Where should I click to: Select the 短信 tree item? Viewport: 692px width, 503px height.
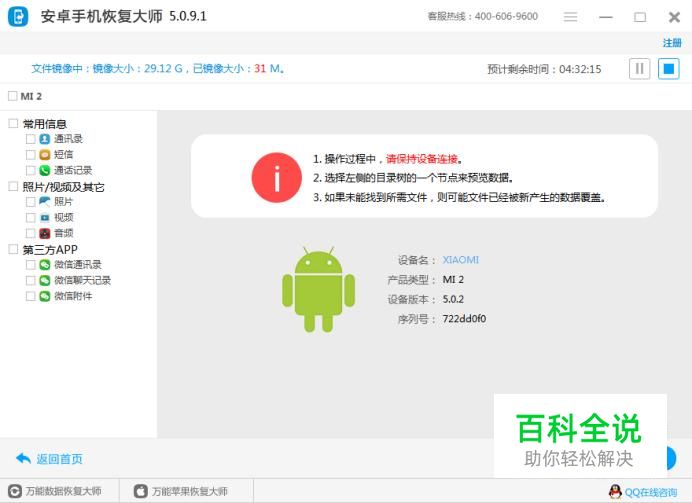click(x=64, y=155)
